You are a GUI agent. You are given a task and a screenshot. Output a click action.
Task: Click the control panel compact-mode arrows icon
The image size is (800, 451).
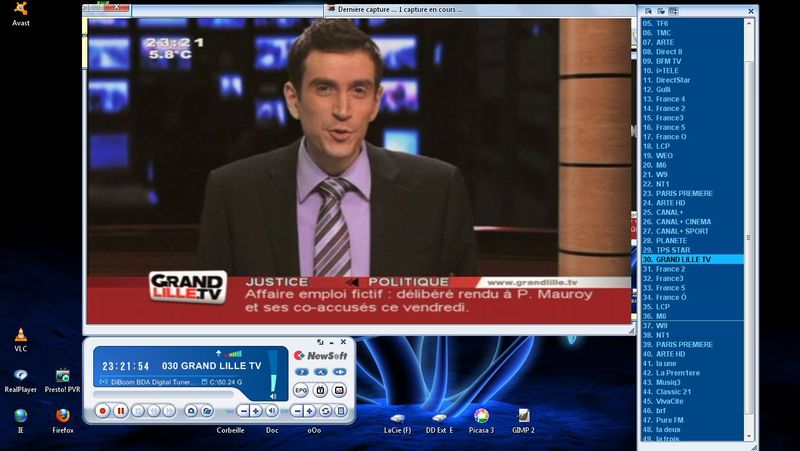coord(320,342)
